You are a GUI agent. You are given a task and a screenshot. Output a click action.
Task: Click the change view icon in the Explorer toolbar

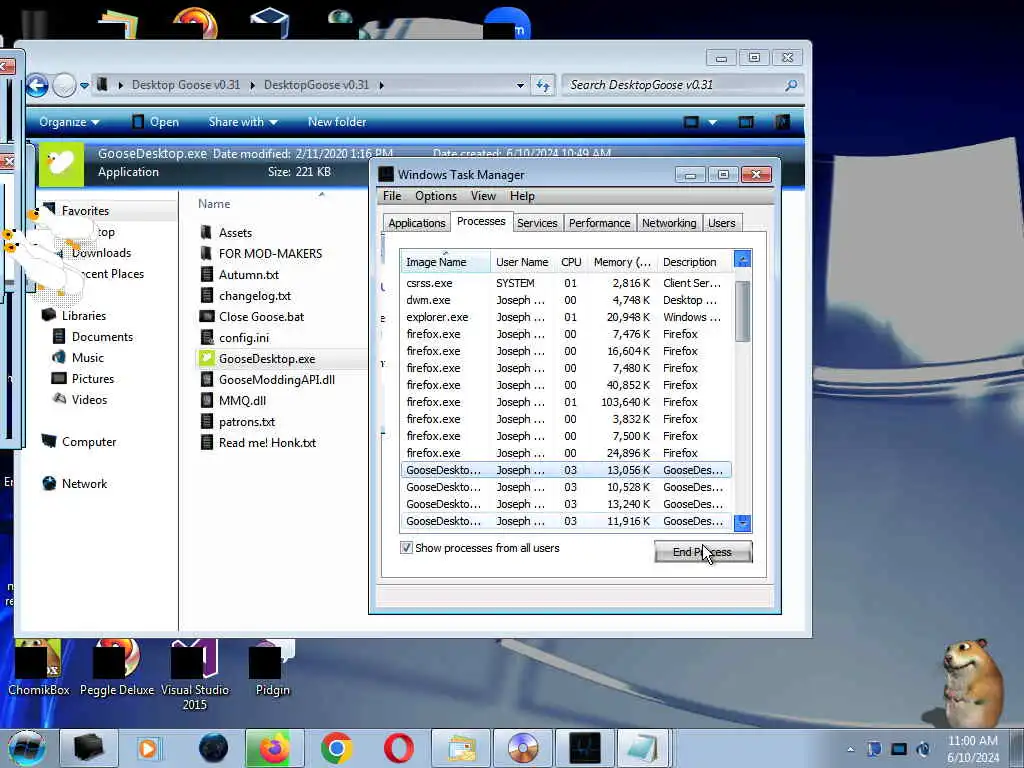pos(691,122)
